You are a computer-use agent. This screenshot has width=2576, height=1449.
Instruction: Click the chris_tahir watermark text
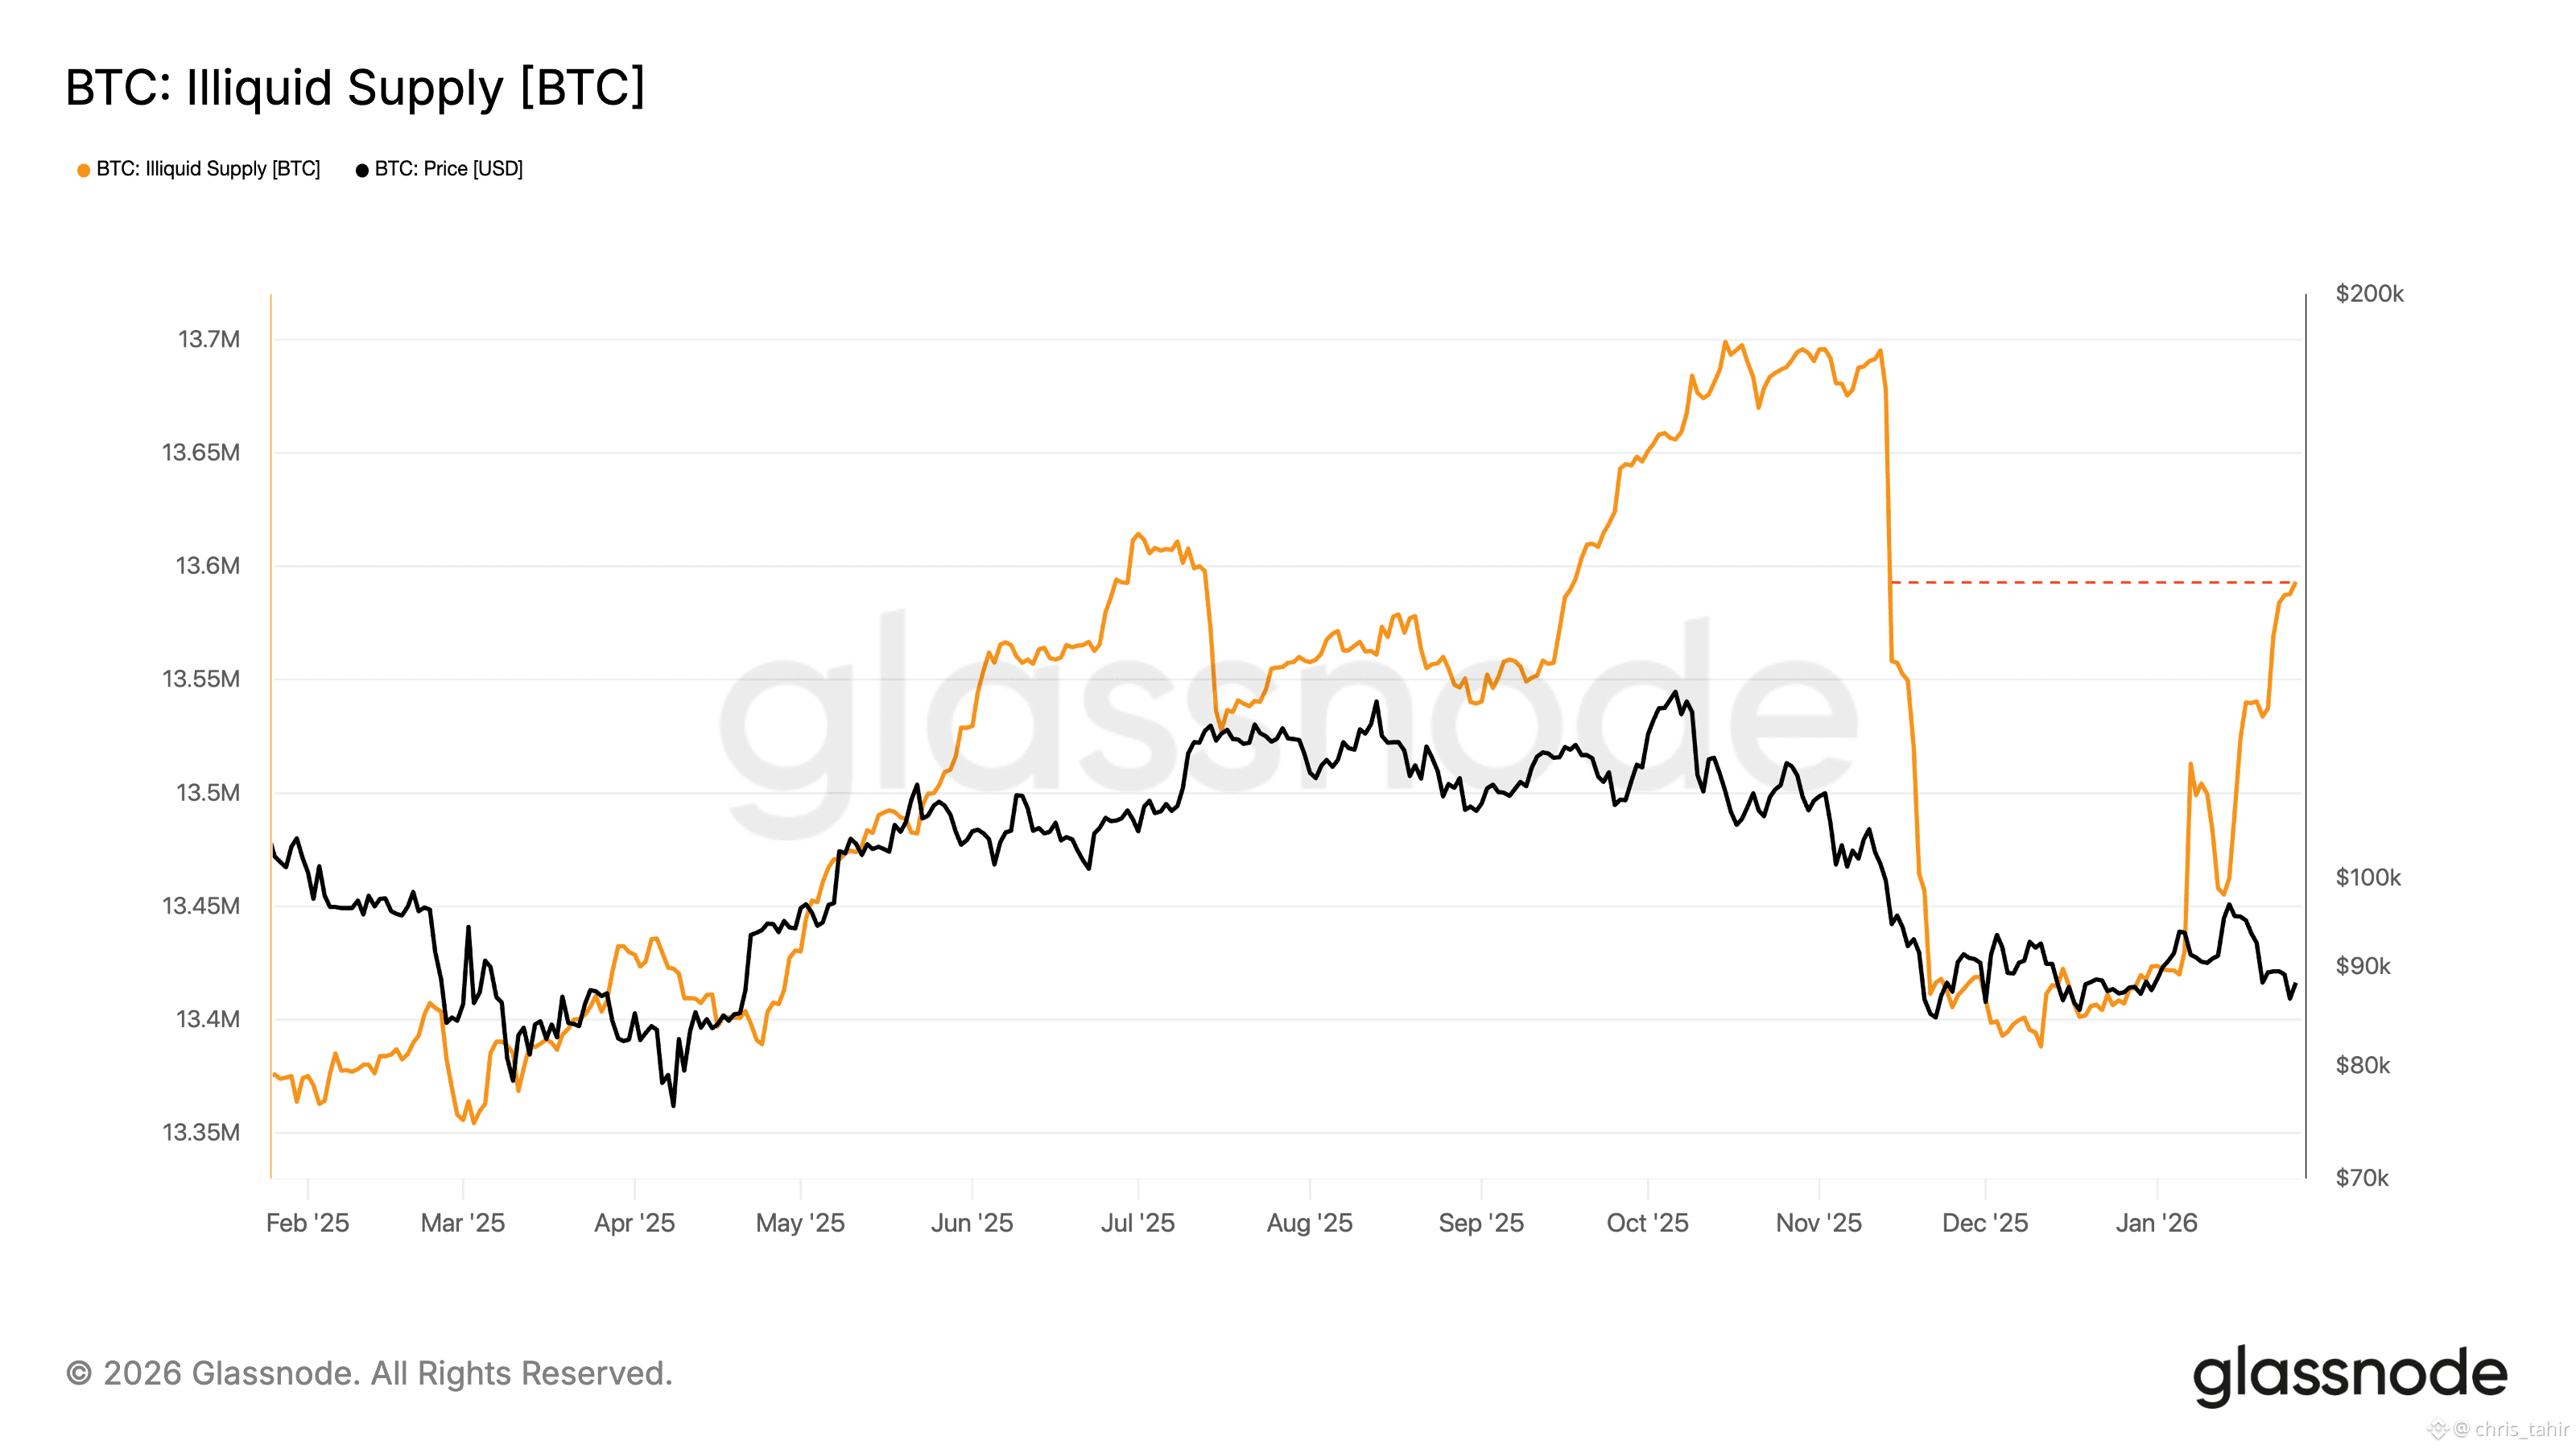(2520, 1429)
